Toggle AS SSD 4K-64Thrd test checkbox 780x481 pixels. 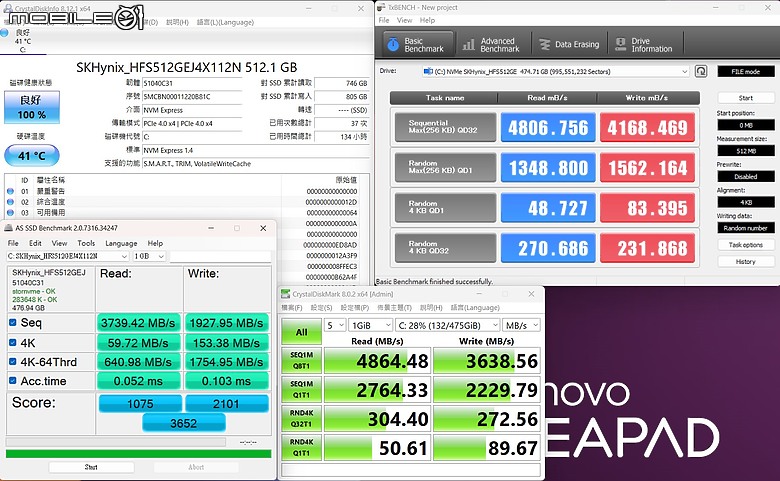point(13,362)
